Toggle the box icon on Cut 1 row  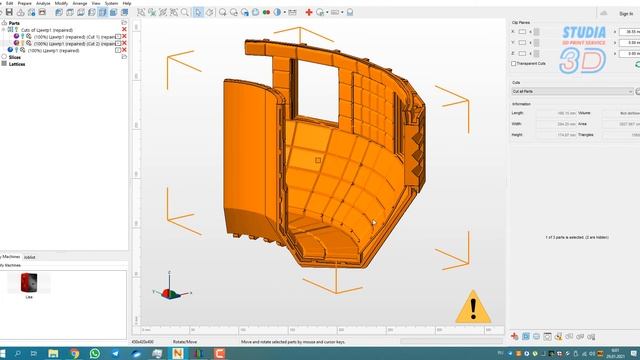coord(118,37)
